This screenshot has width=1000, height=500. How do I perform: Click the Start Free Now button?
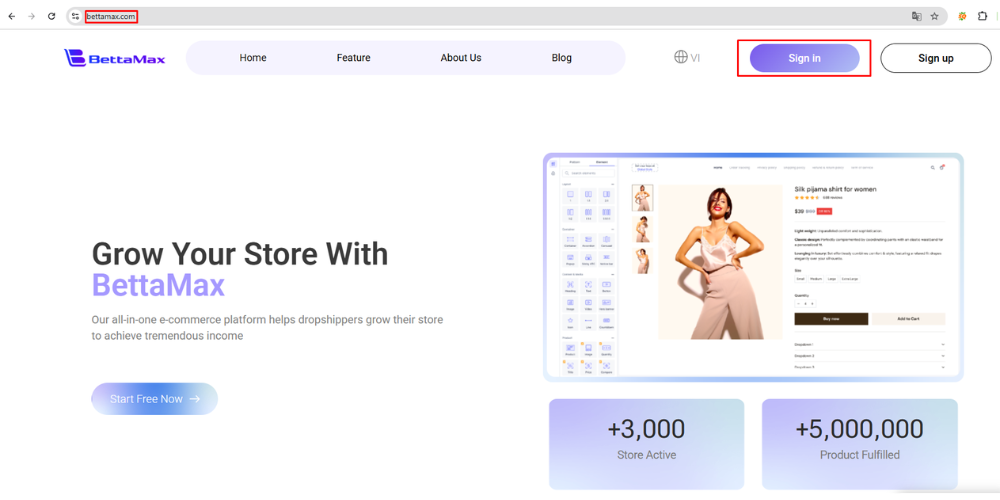154,399
